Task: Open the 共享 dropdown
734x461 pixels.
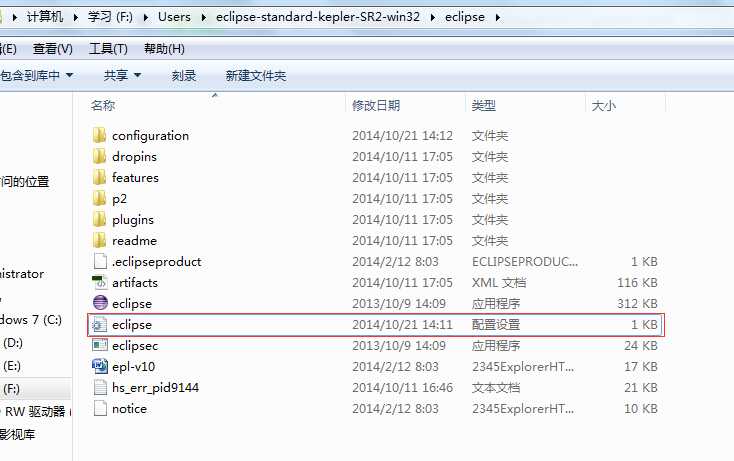Action: 122,75
